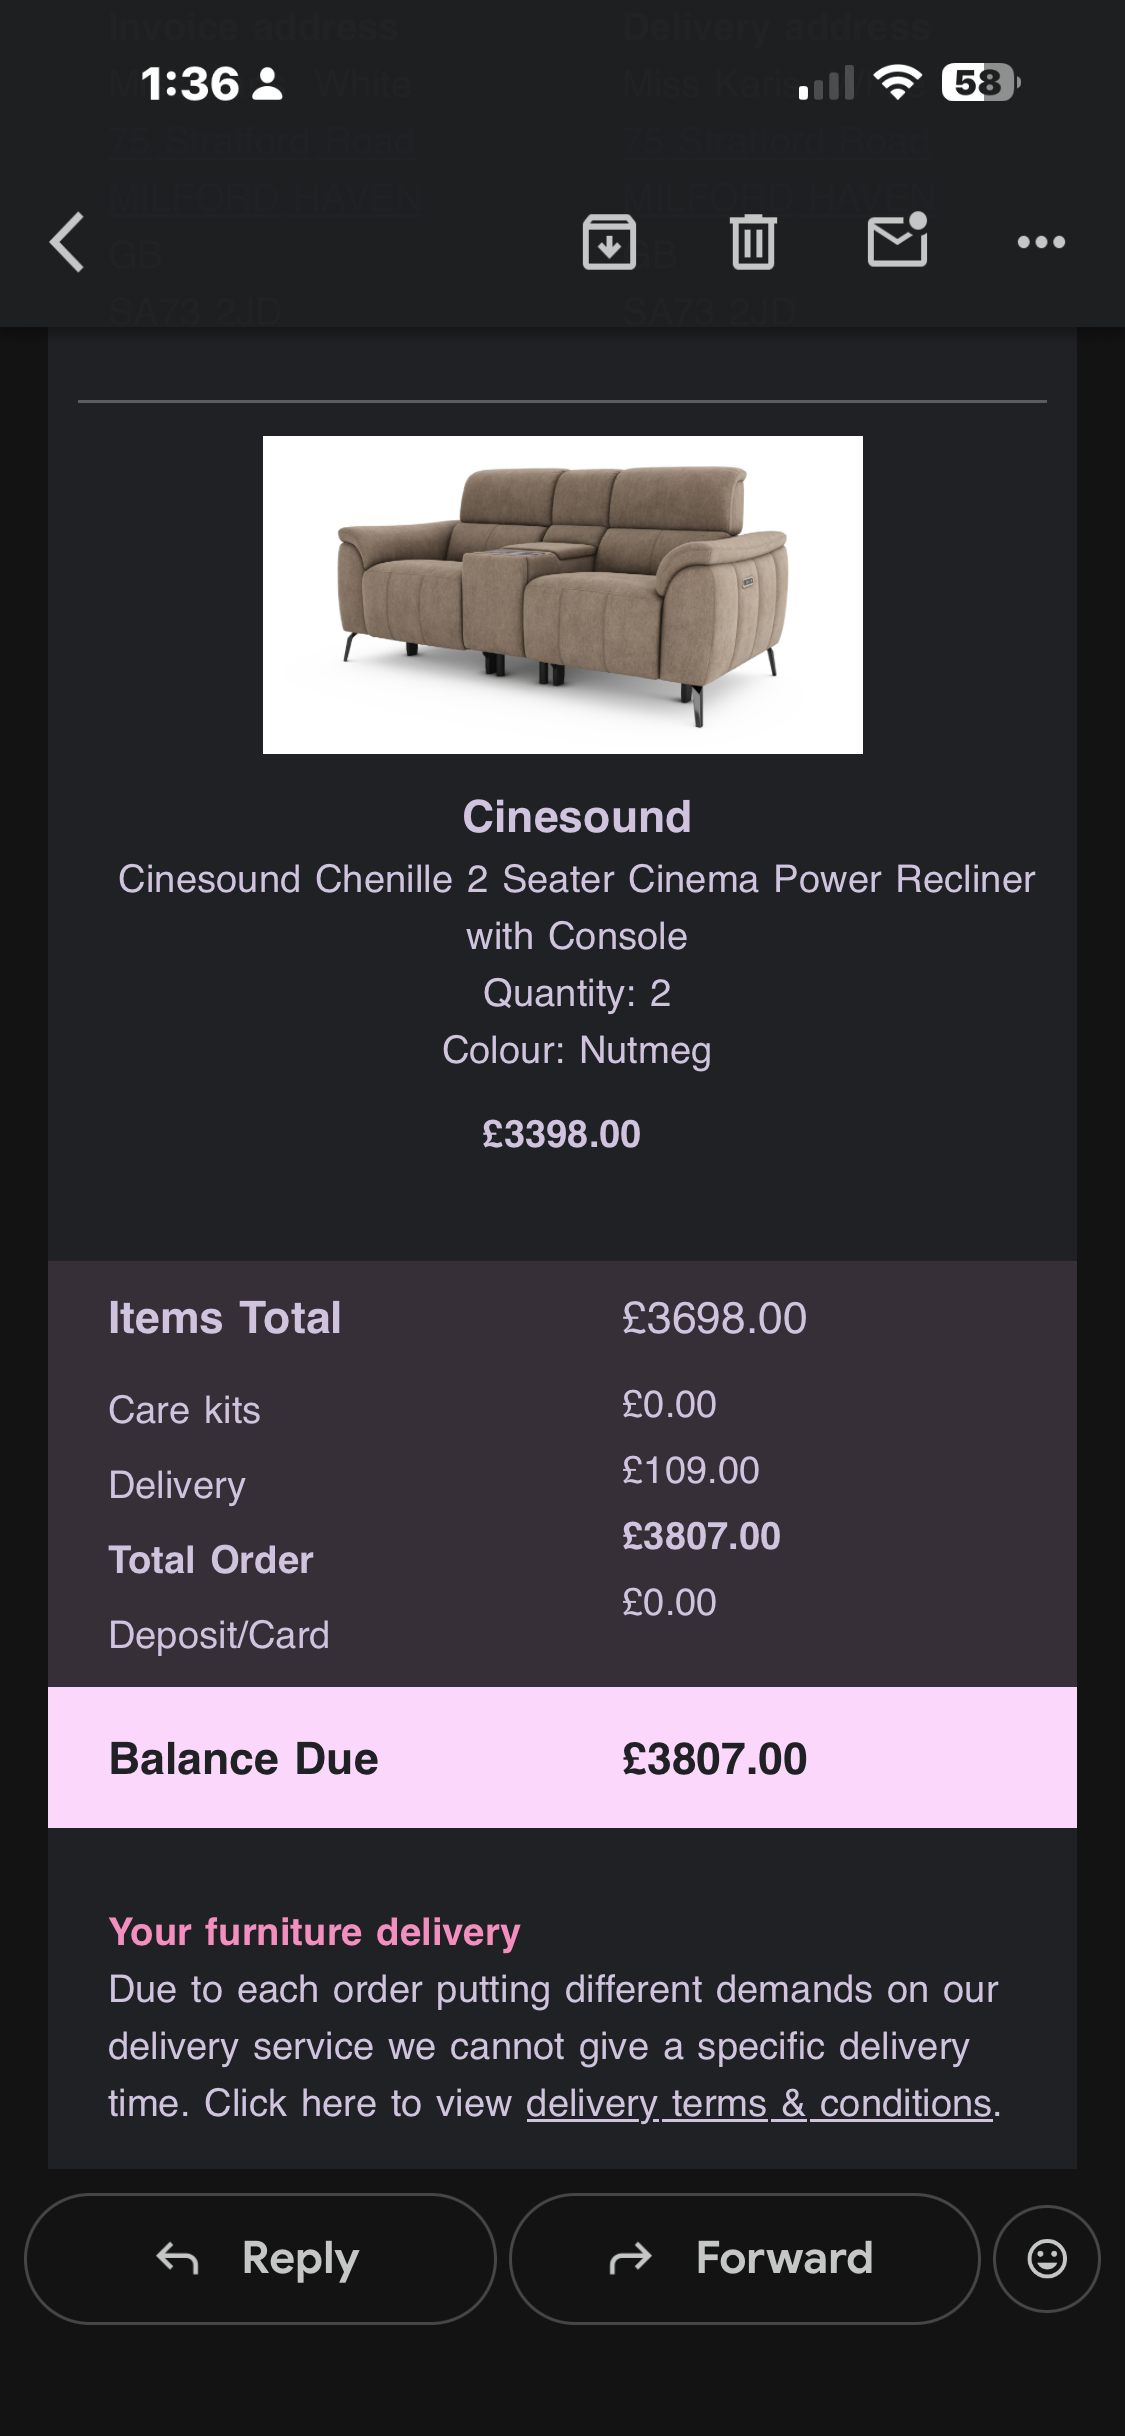Image resolution: width=1125 pixels, height=2436 pixels.
Task: Mark email as unread
Action: (897, 242)
